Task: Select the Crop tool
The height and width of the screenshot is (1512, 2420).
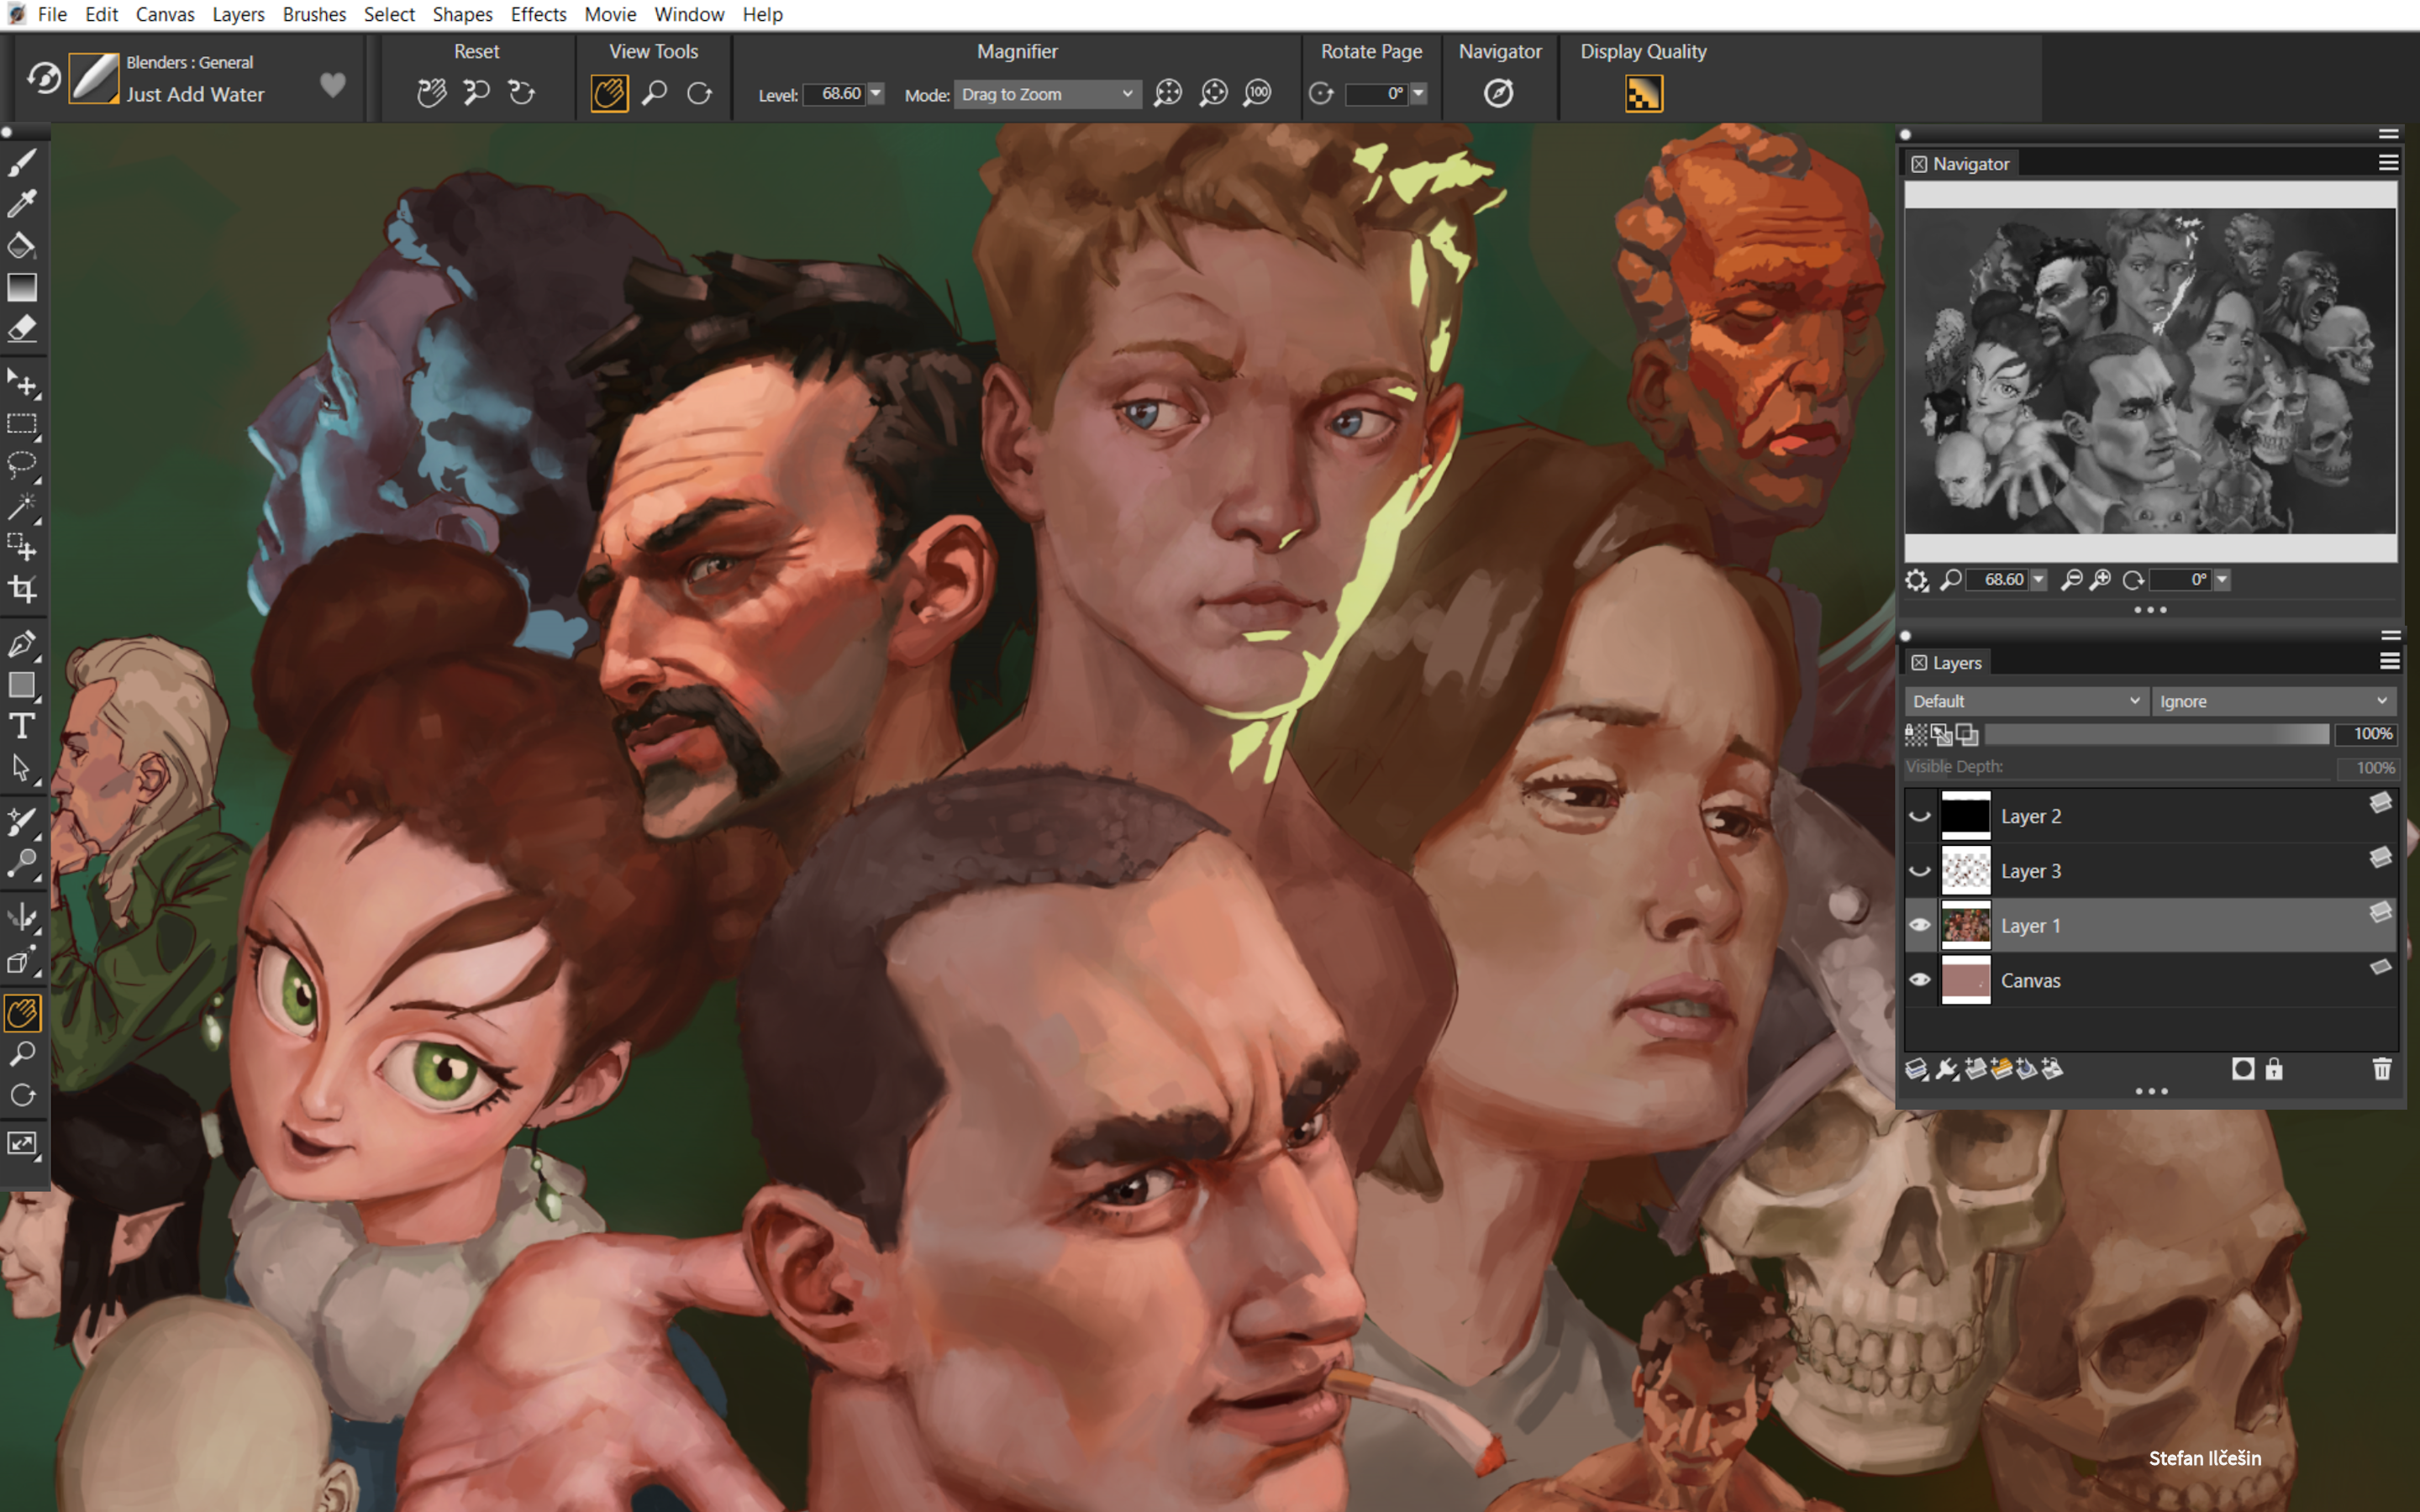Action: point(22,588)
